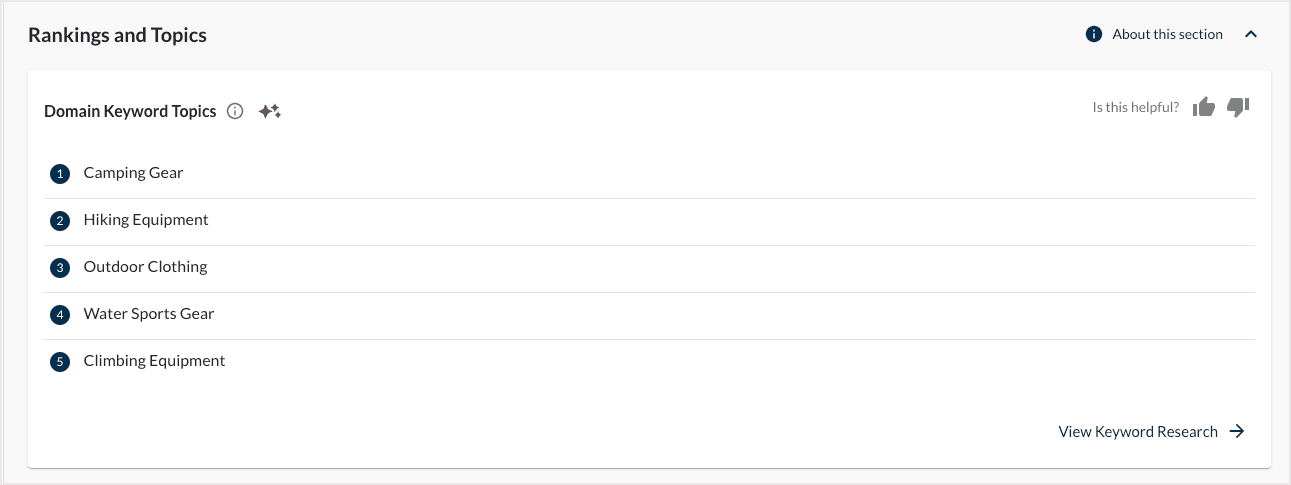The image size is (1291, 485).
Task: Select the Camping Gear topic
Action: (133, 173)
